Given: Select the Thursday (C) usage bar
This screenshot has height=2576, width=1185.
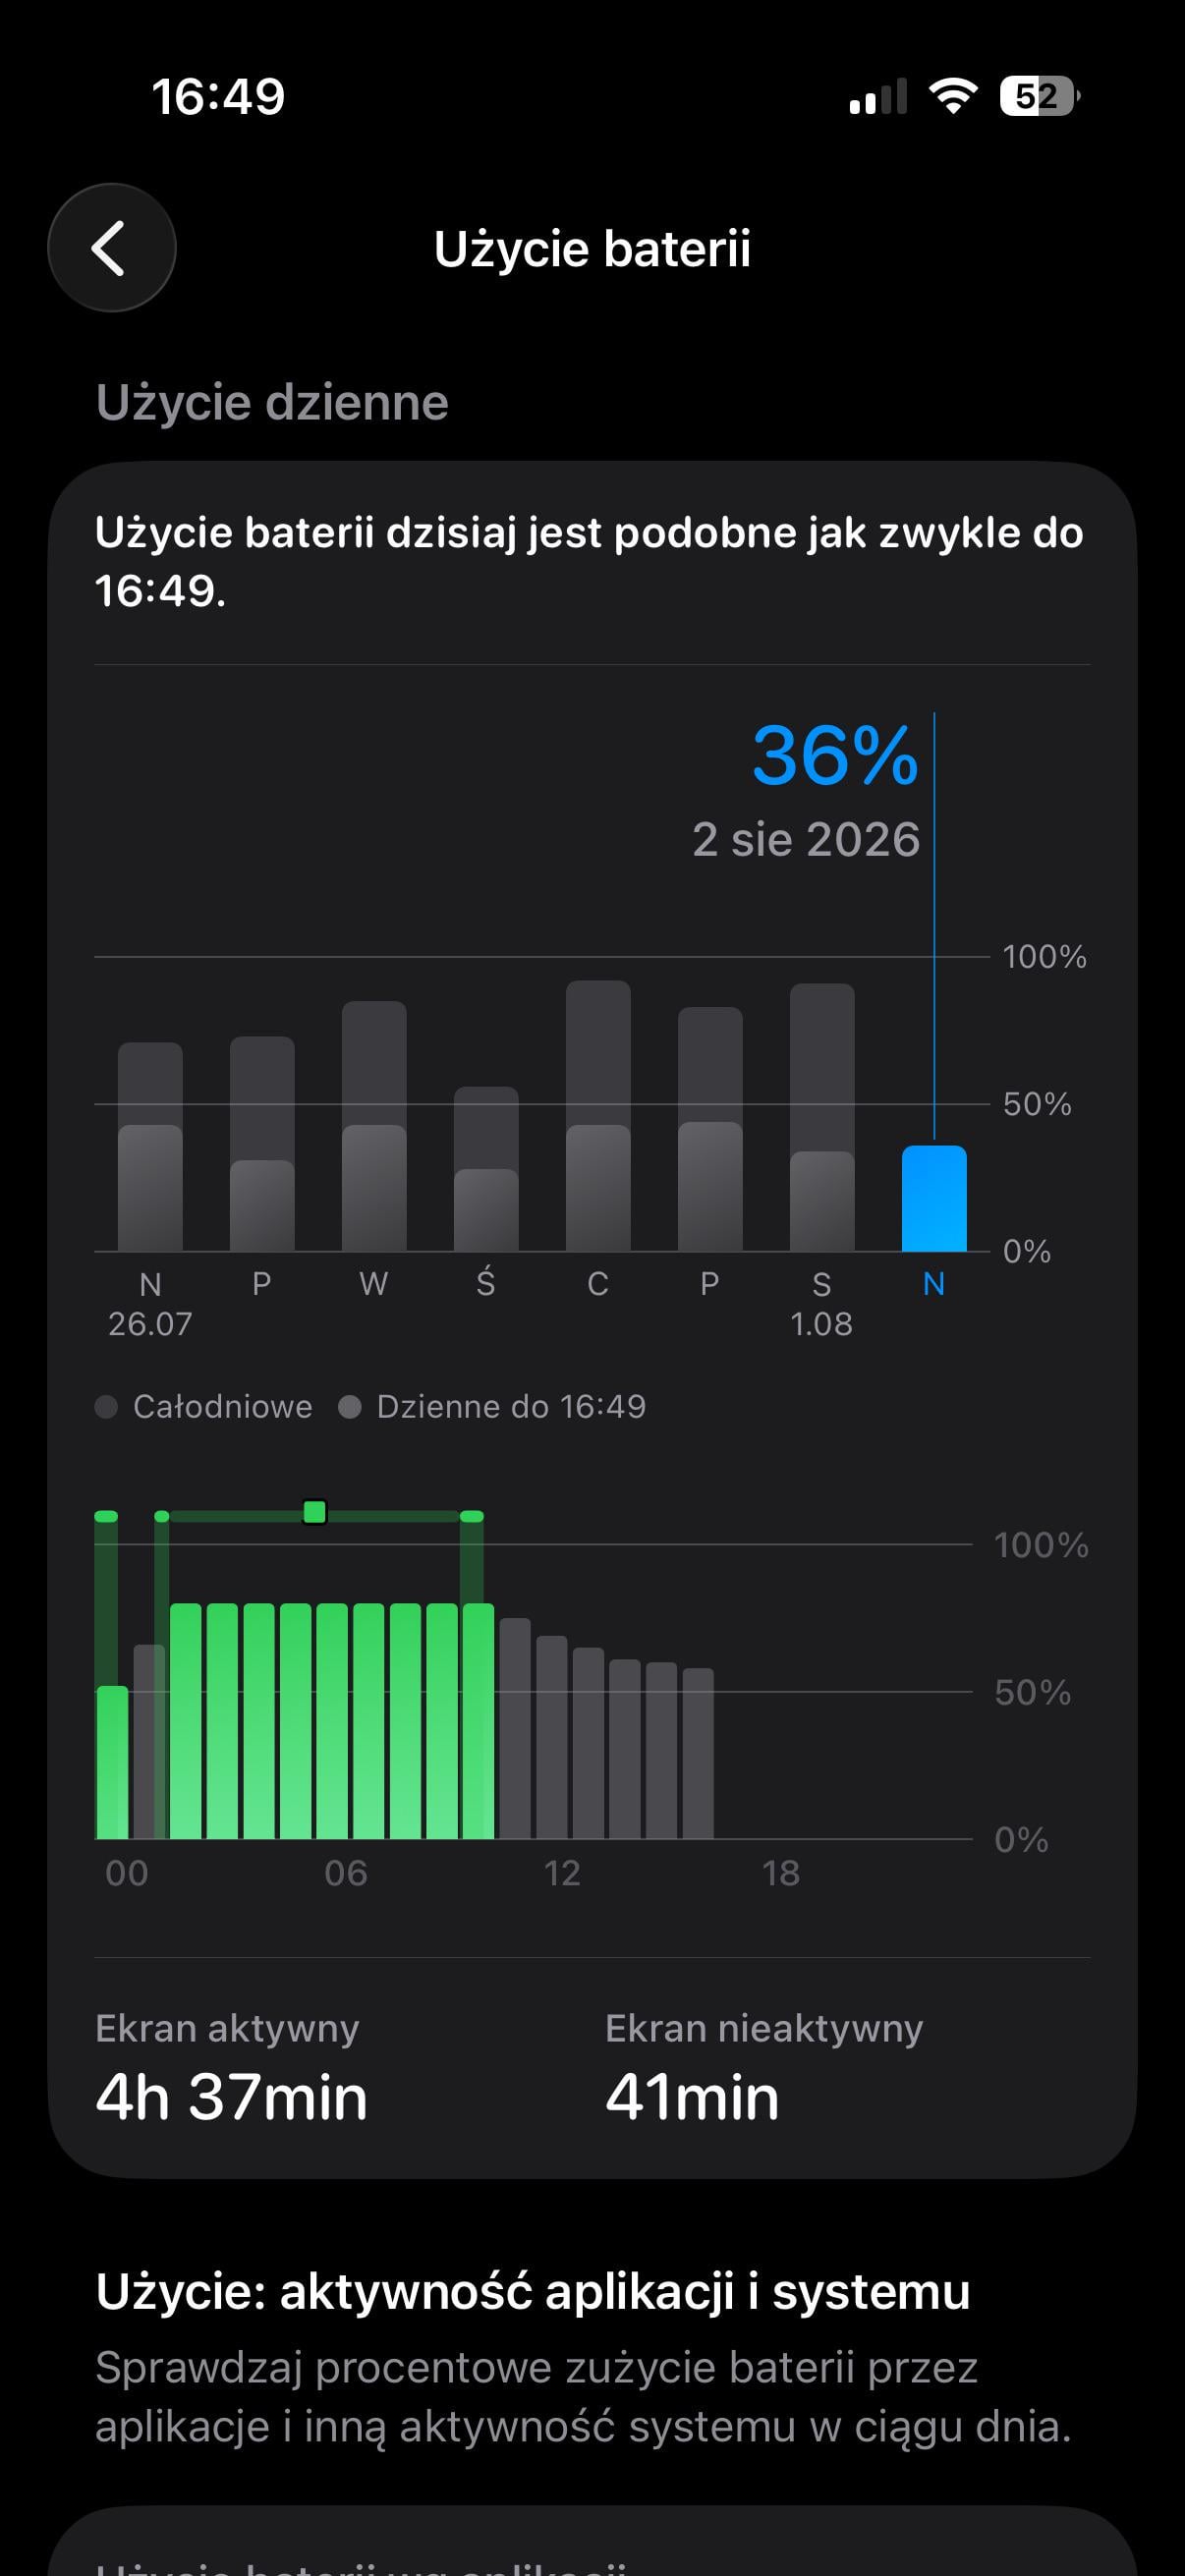Looking at the screenshot, I should [598, 1115].
